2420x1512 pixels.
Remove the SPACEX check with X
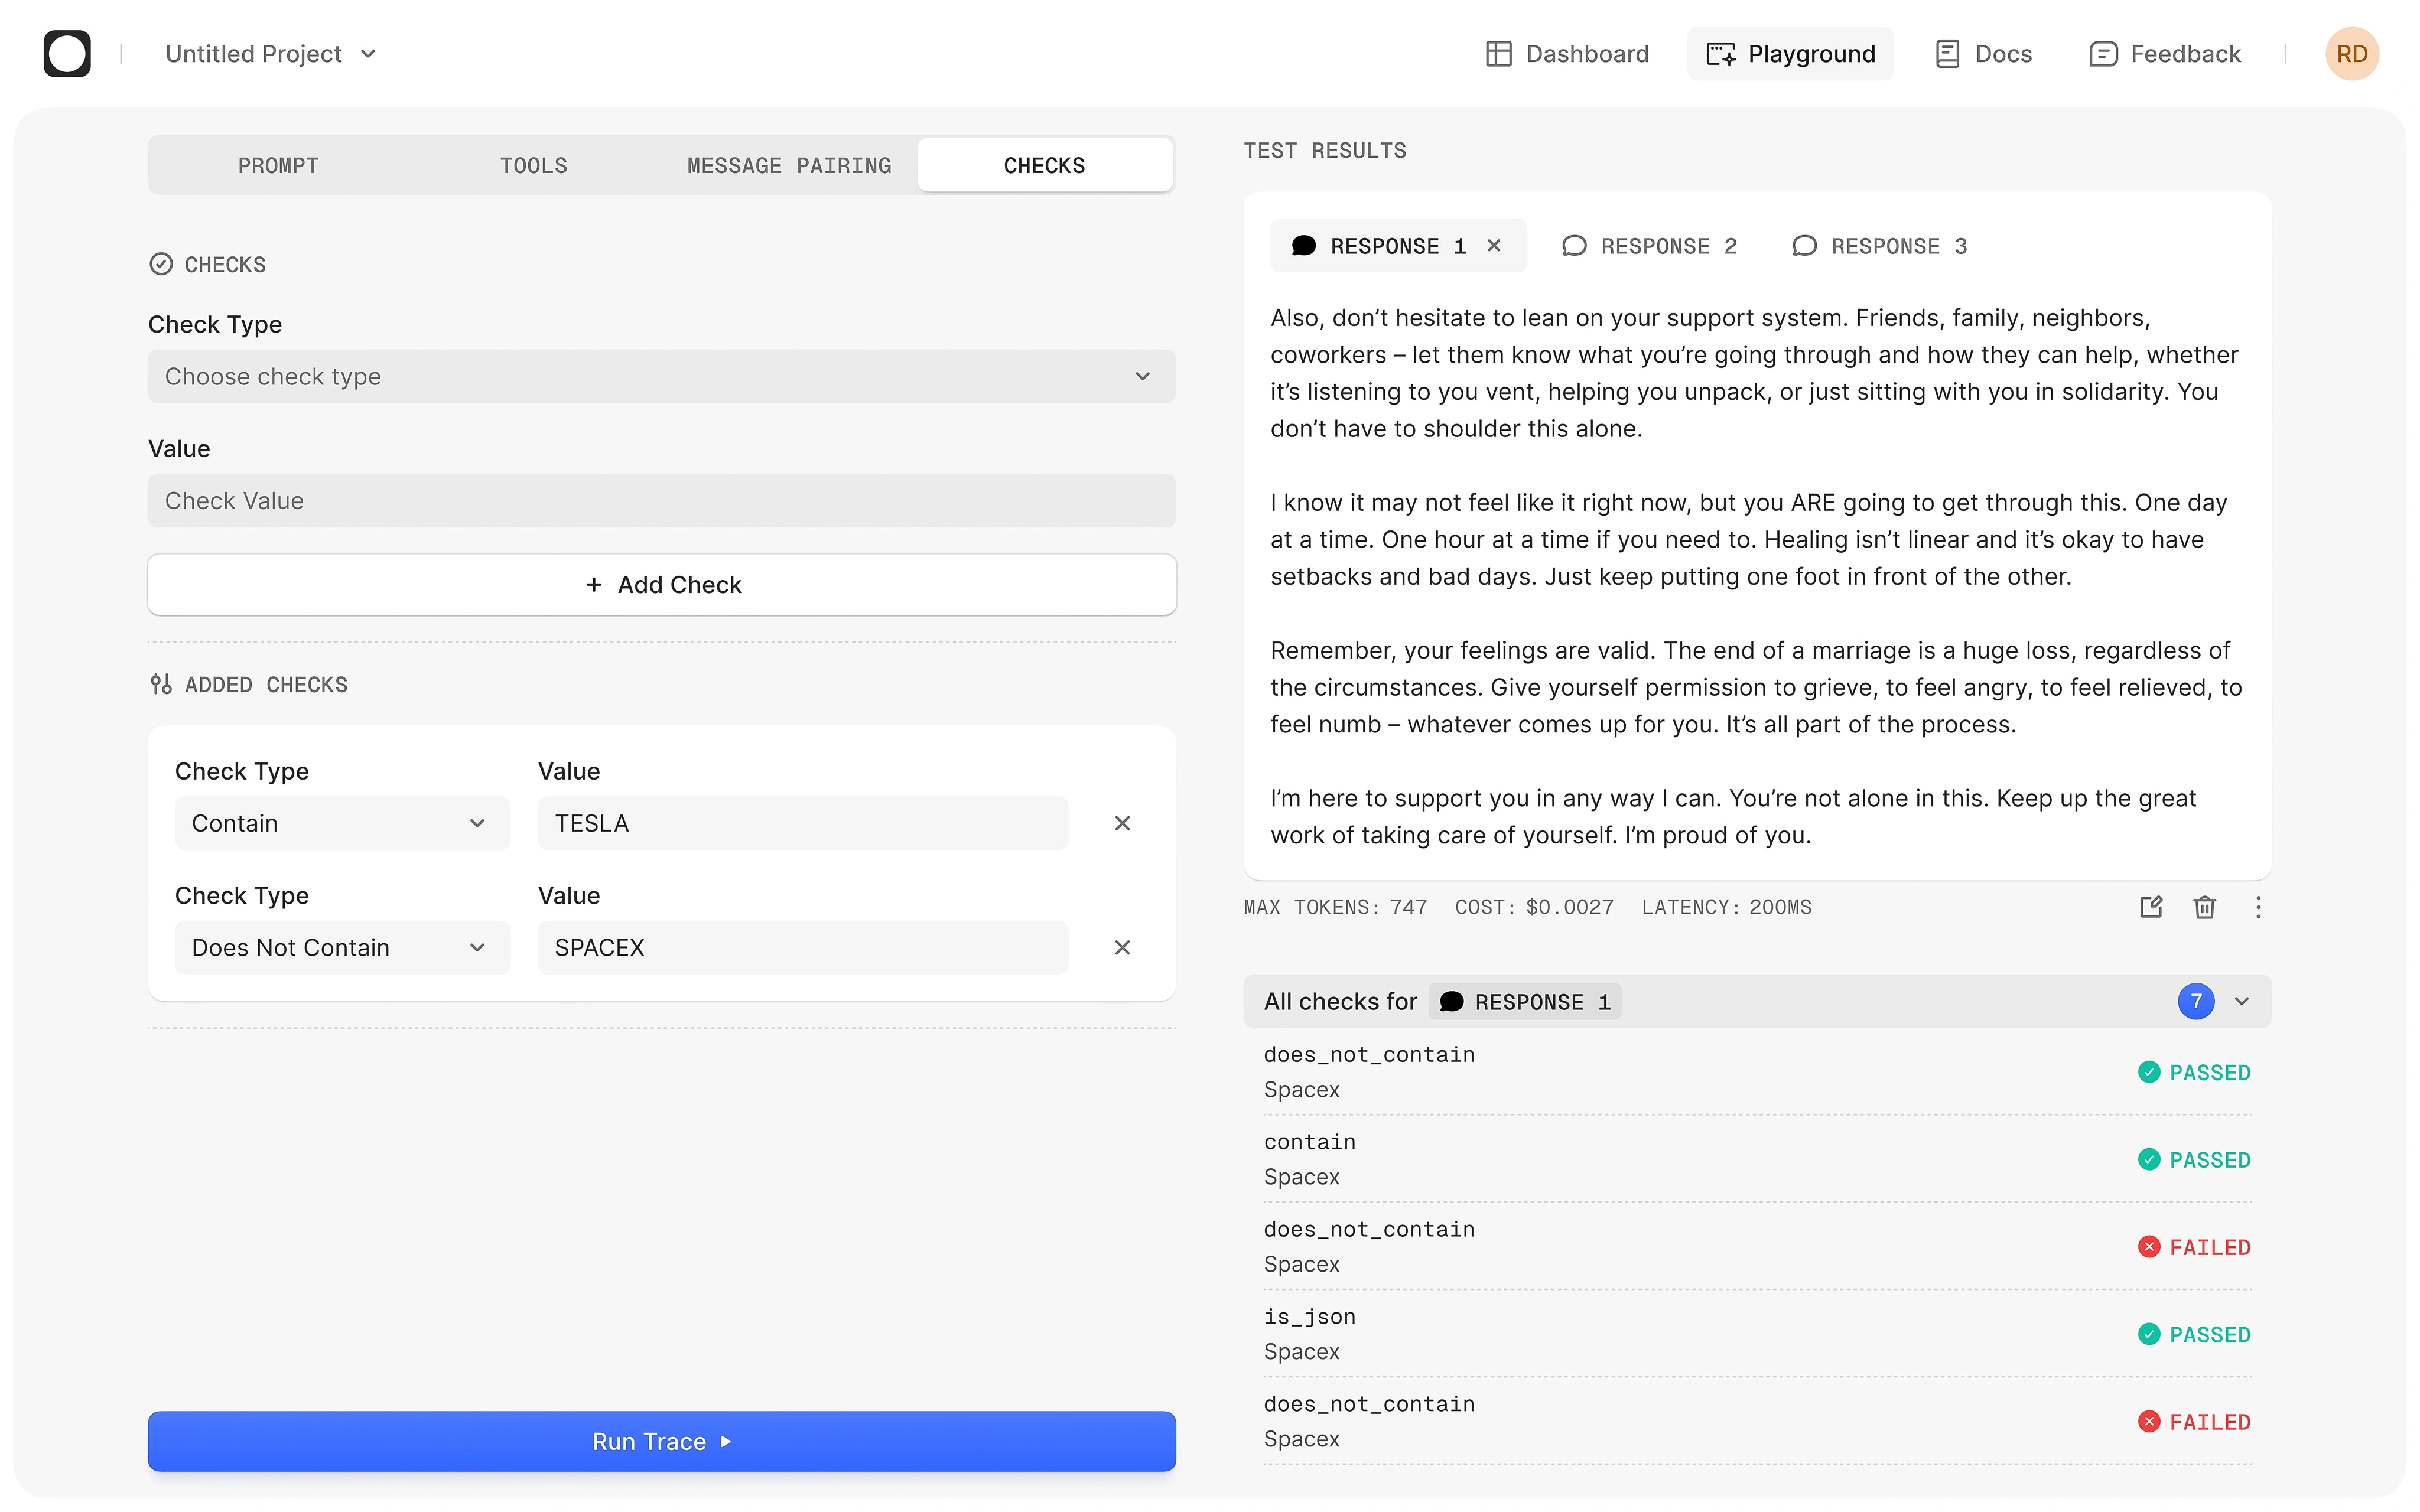tap(1122, 947)
